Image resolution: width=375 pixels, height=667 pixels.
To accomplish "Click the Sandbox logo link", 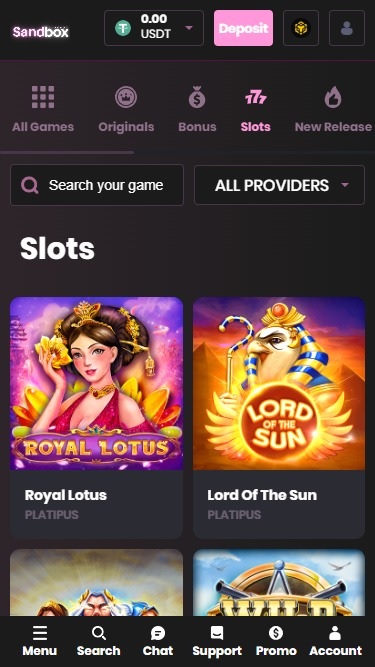I will pyautogui.click(x=41, y=32).
